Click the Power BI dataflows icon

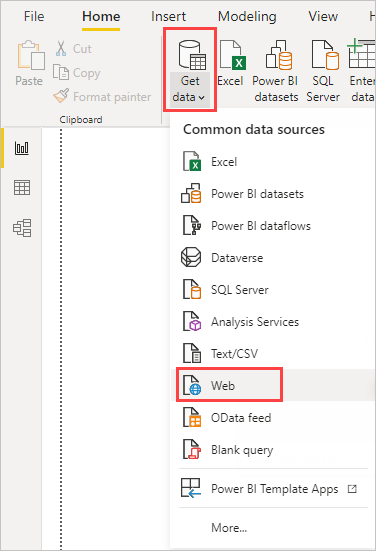click(x=192, y=225)
